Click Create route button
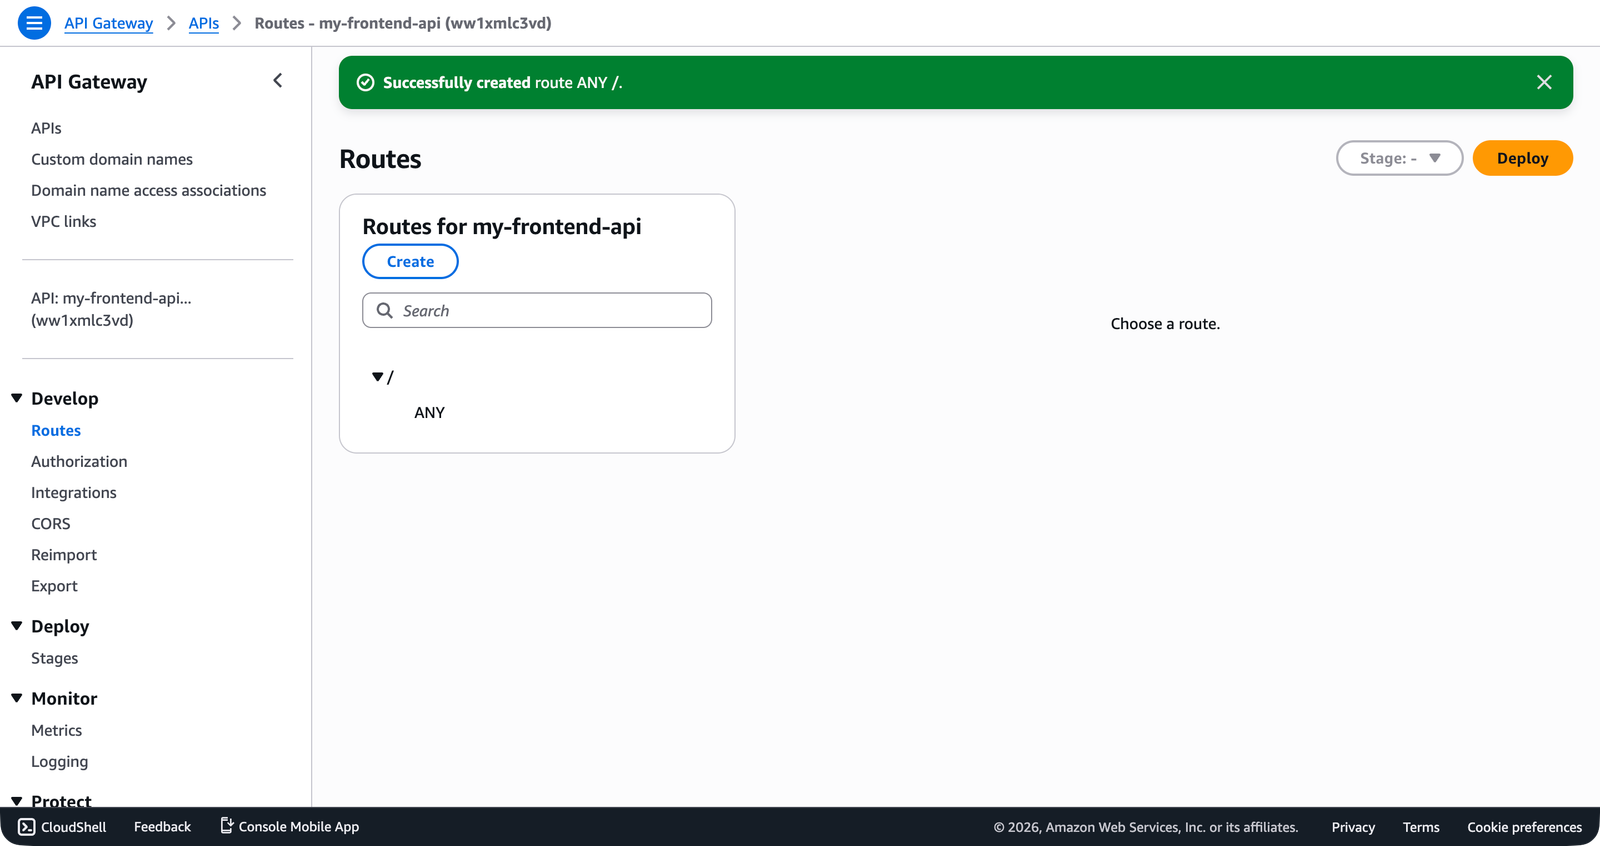Screen dimensions: 1600x846 pyautogui.click(x=410, y=261)
